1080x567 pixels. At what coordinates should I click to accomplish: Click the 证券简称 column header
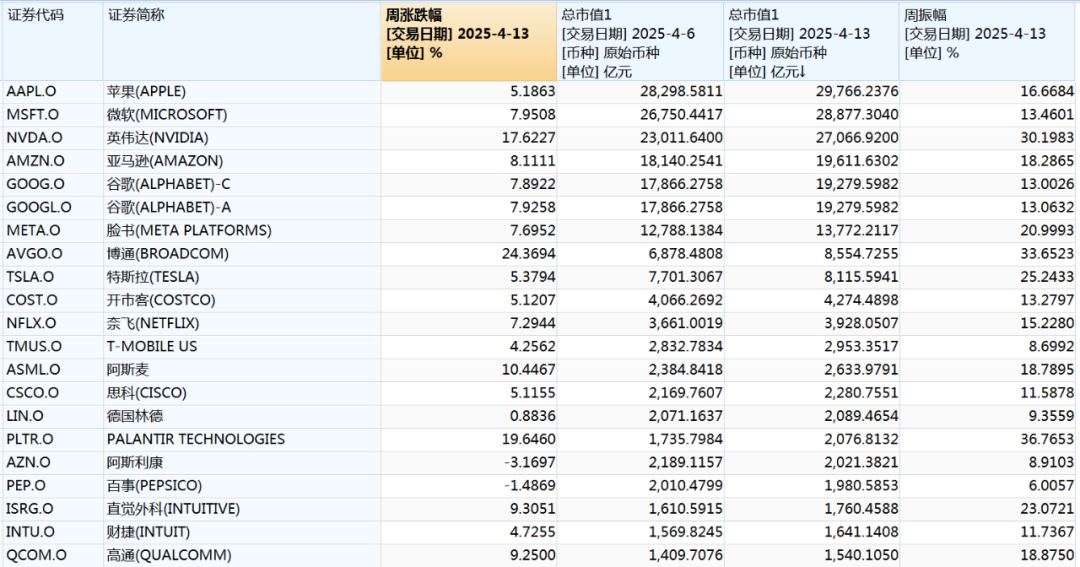(x=136, y=15)
